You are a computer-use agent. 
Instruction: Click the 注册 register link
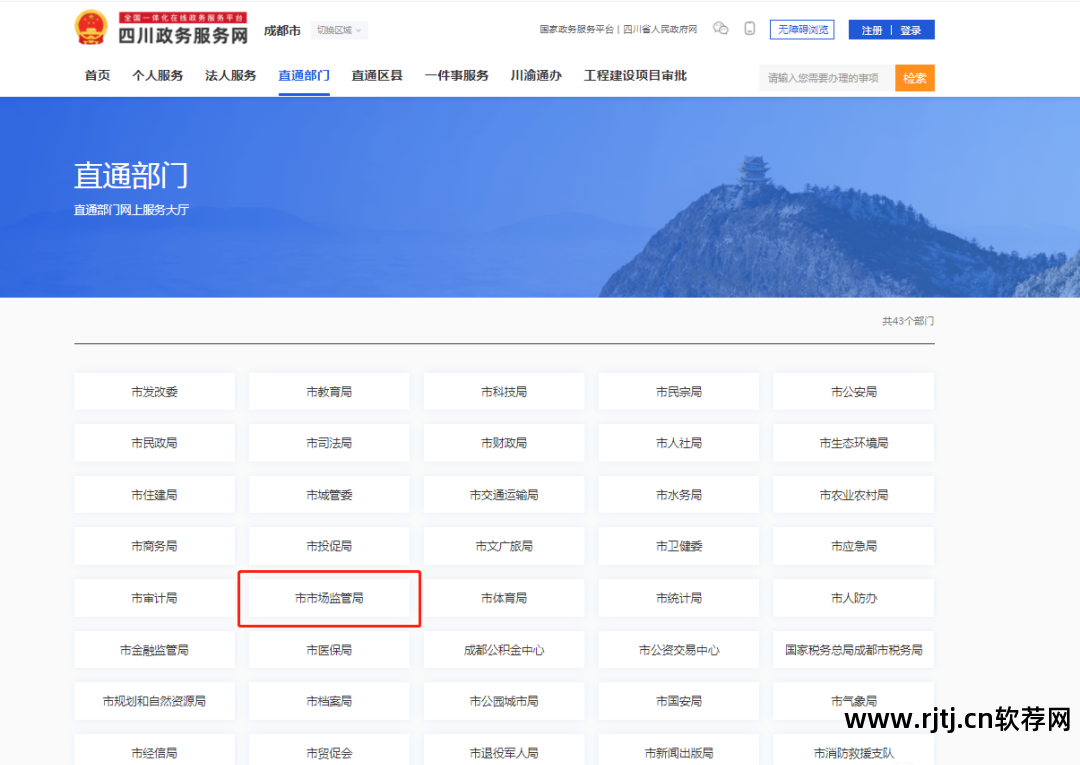(x=872, y=30)
